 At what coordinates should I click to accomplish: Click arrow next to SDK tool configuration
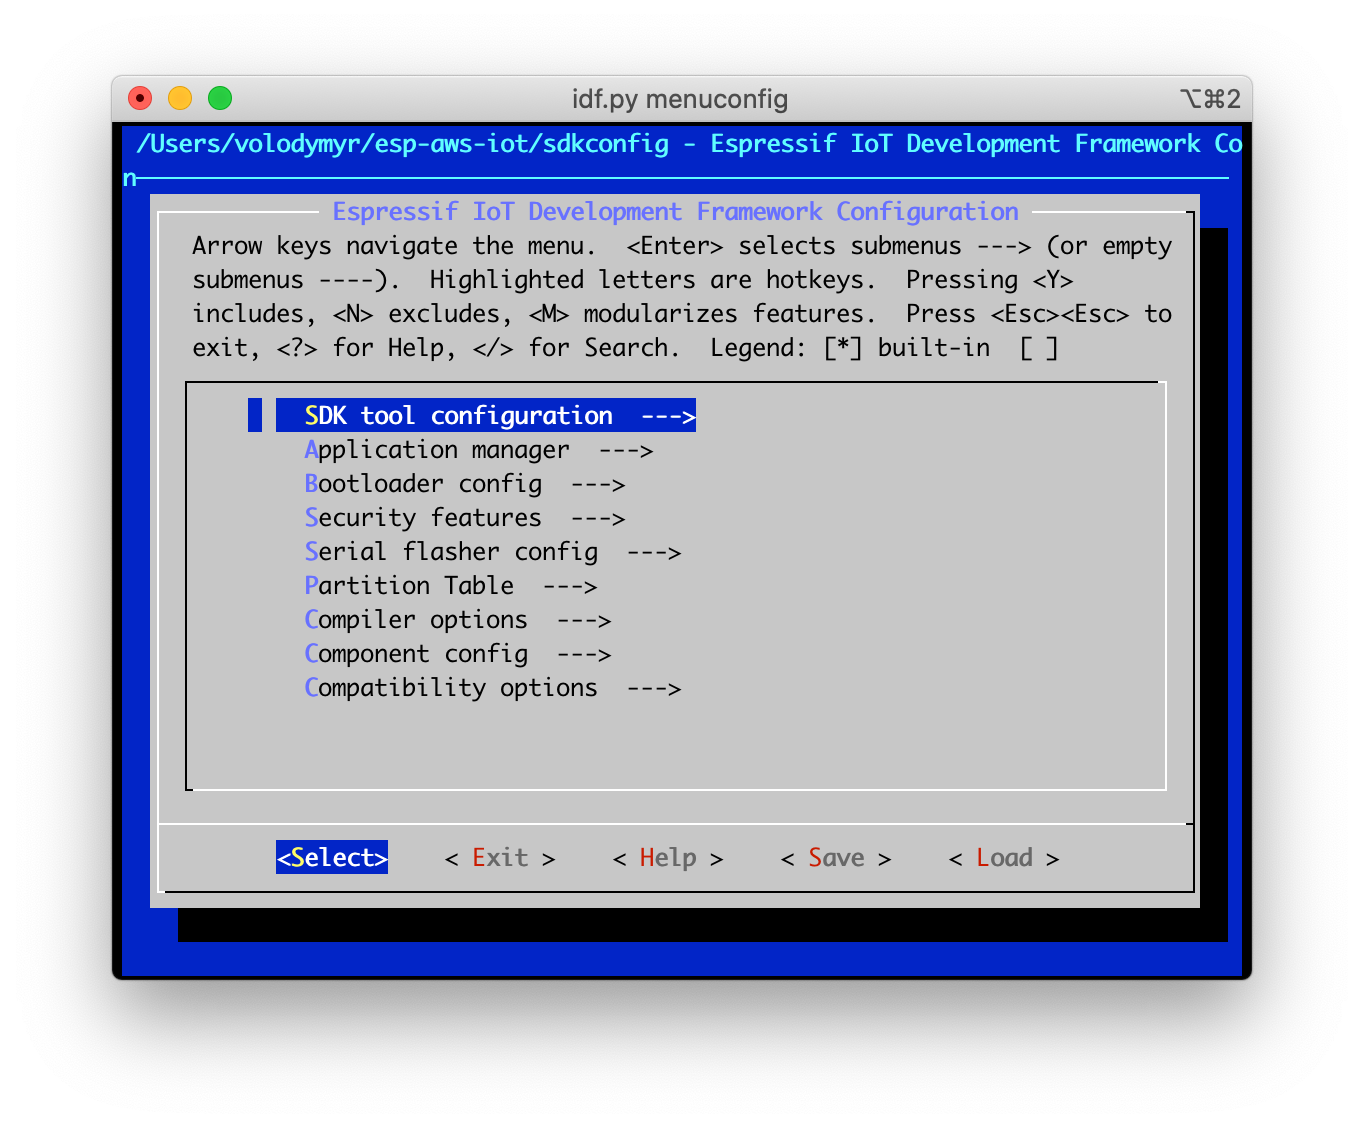[x=668, y=416]
